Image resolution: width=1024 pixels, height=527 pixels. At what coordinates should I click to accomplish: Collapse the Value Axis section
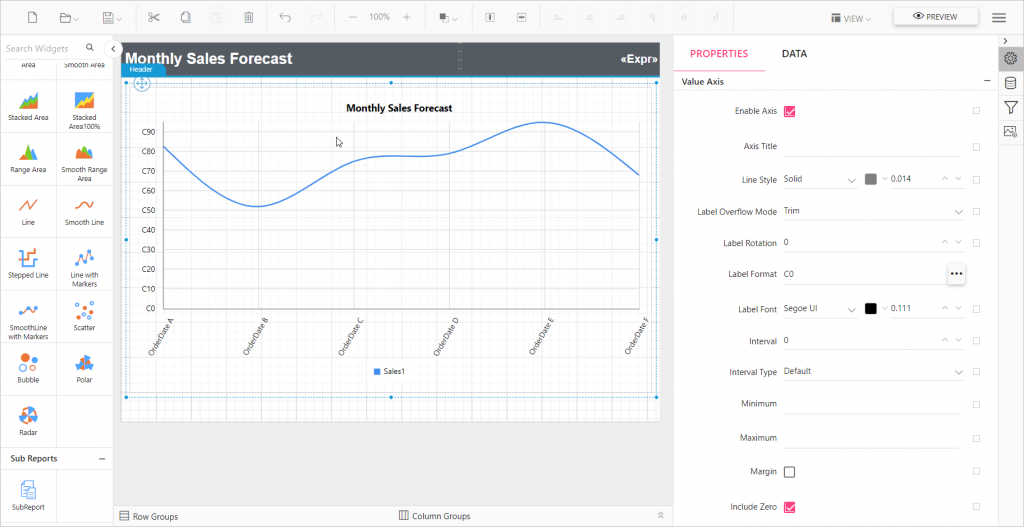point(987,81)
